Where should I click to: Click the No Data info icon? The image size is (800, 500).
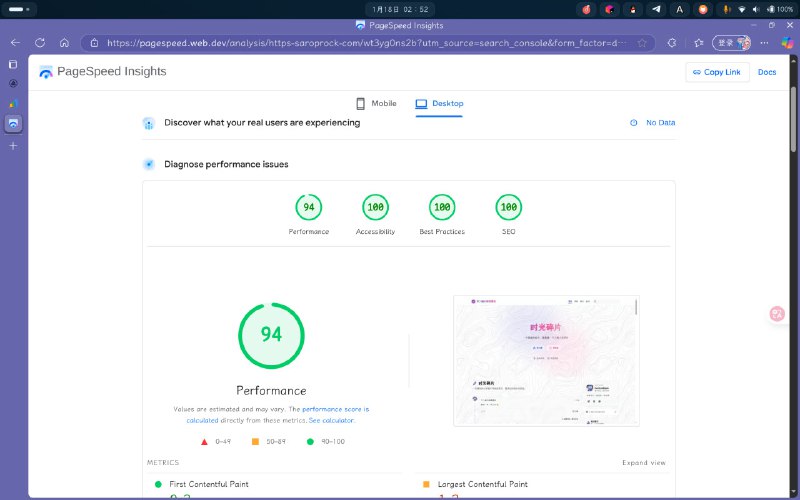(634, 123)
